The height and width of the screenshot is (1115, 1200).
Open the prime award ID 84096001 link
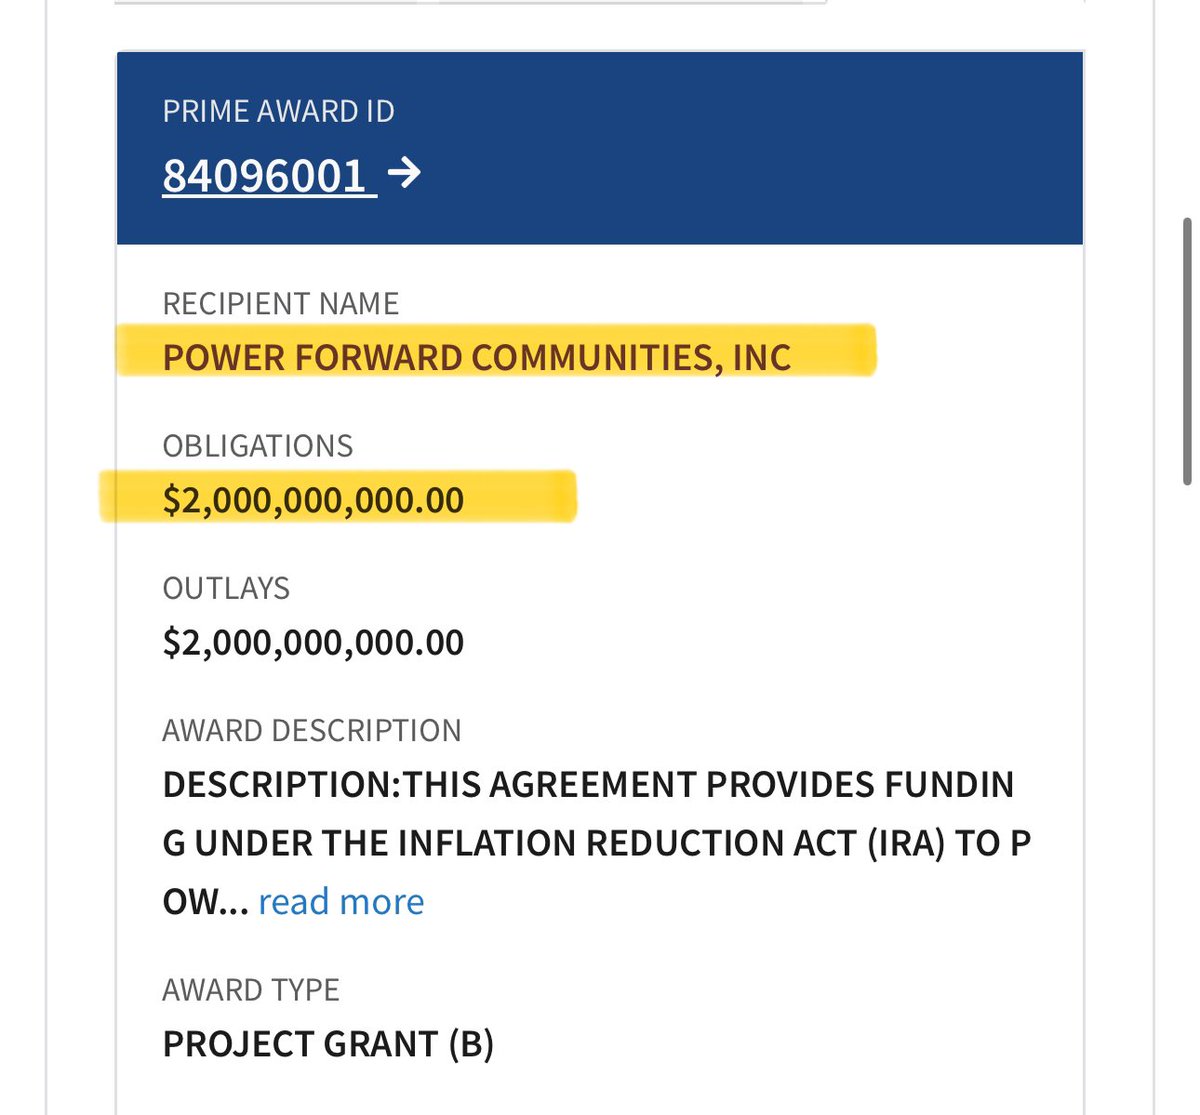pyautogui.click(x=265, y=176)
